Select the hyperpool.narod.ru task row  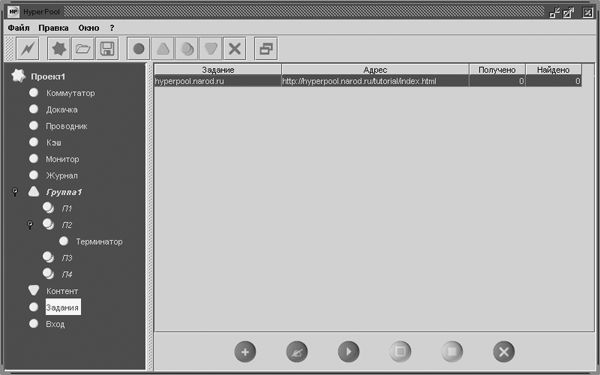[368, 81]
